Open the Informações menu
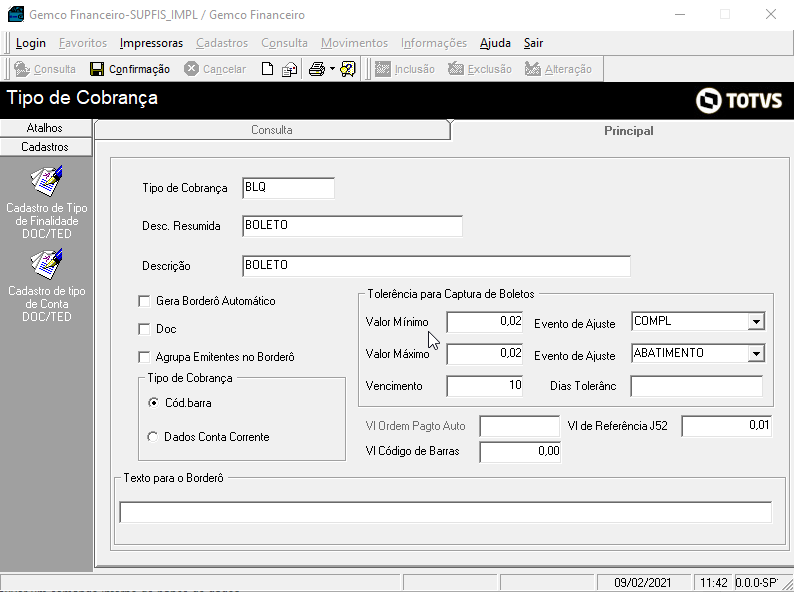This screenshot has height=592, width=794. [434, 43]
